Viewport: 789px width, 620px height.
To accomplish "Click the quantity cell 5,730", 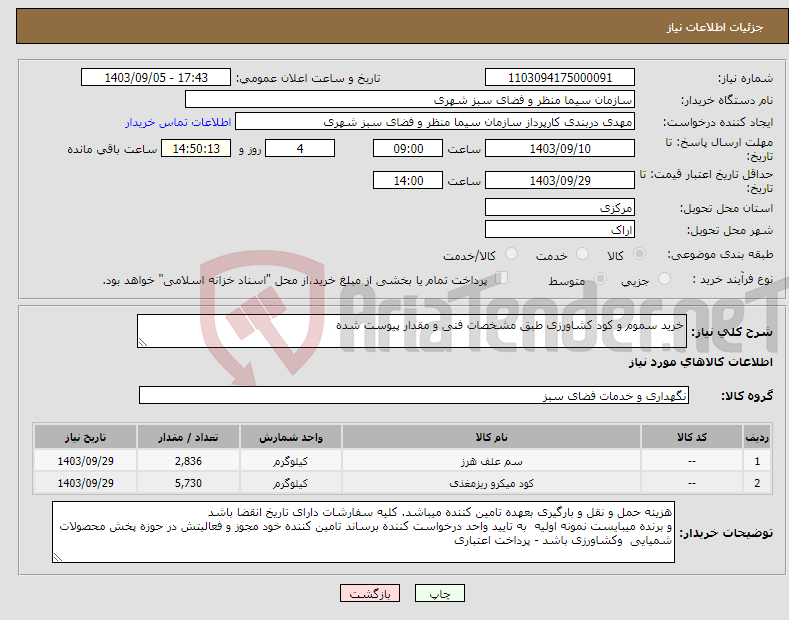I will tap(188, 483).
